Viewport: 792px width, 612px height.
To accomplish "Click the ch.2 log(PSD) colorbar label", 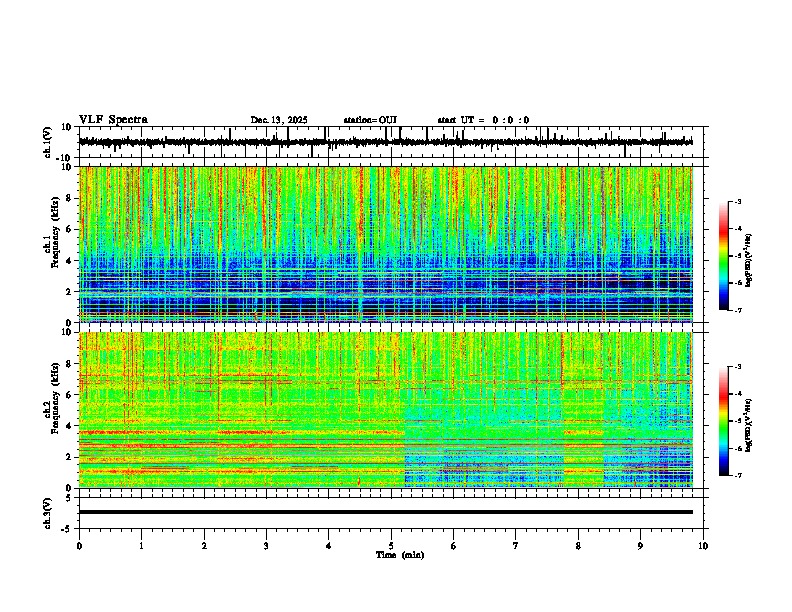I will point(749,425).
